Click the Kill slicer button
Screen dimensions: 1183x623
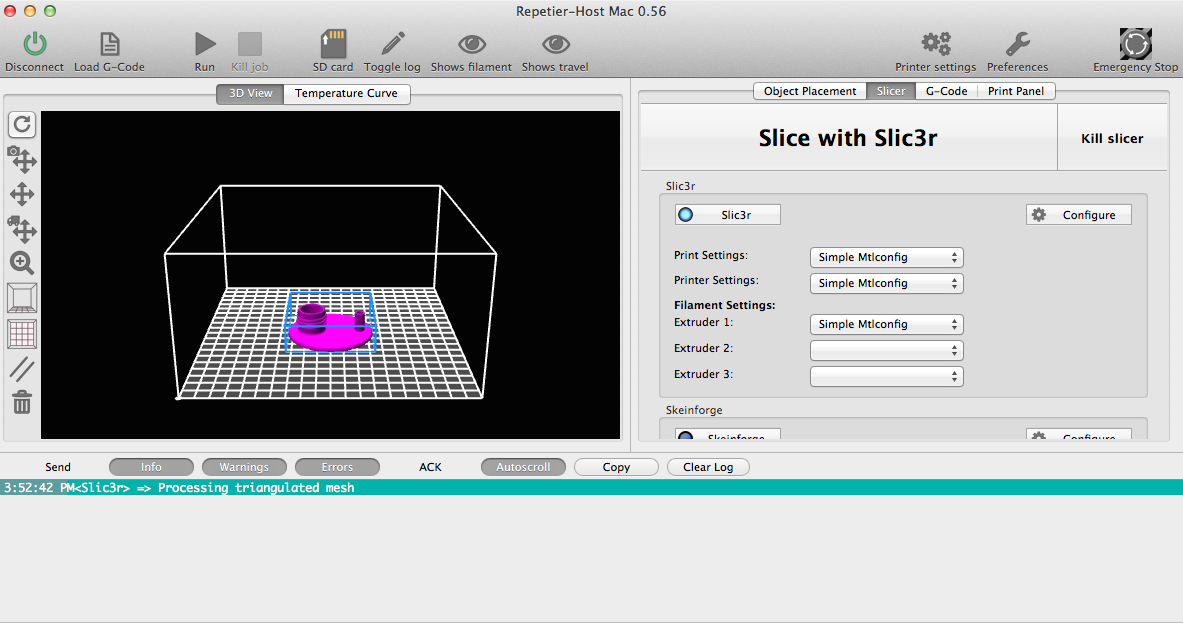pyautogui.click(x=1112, y=137)
